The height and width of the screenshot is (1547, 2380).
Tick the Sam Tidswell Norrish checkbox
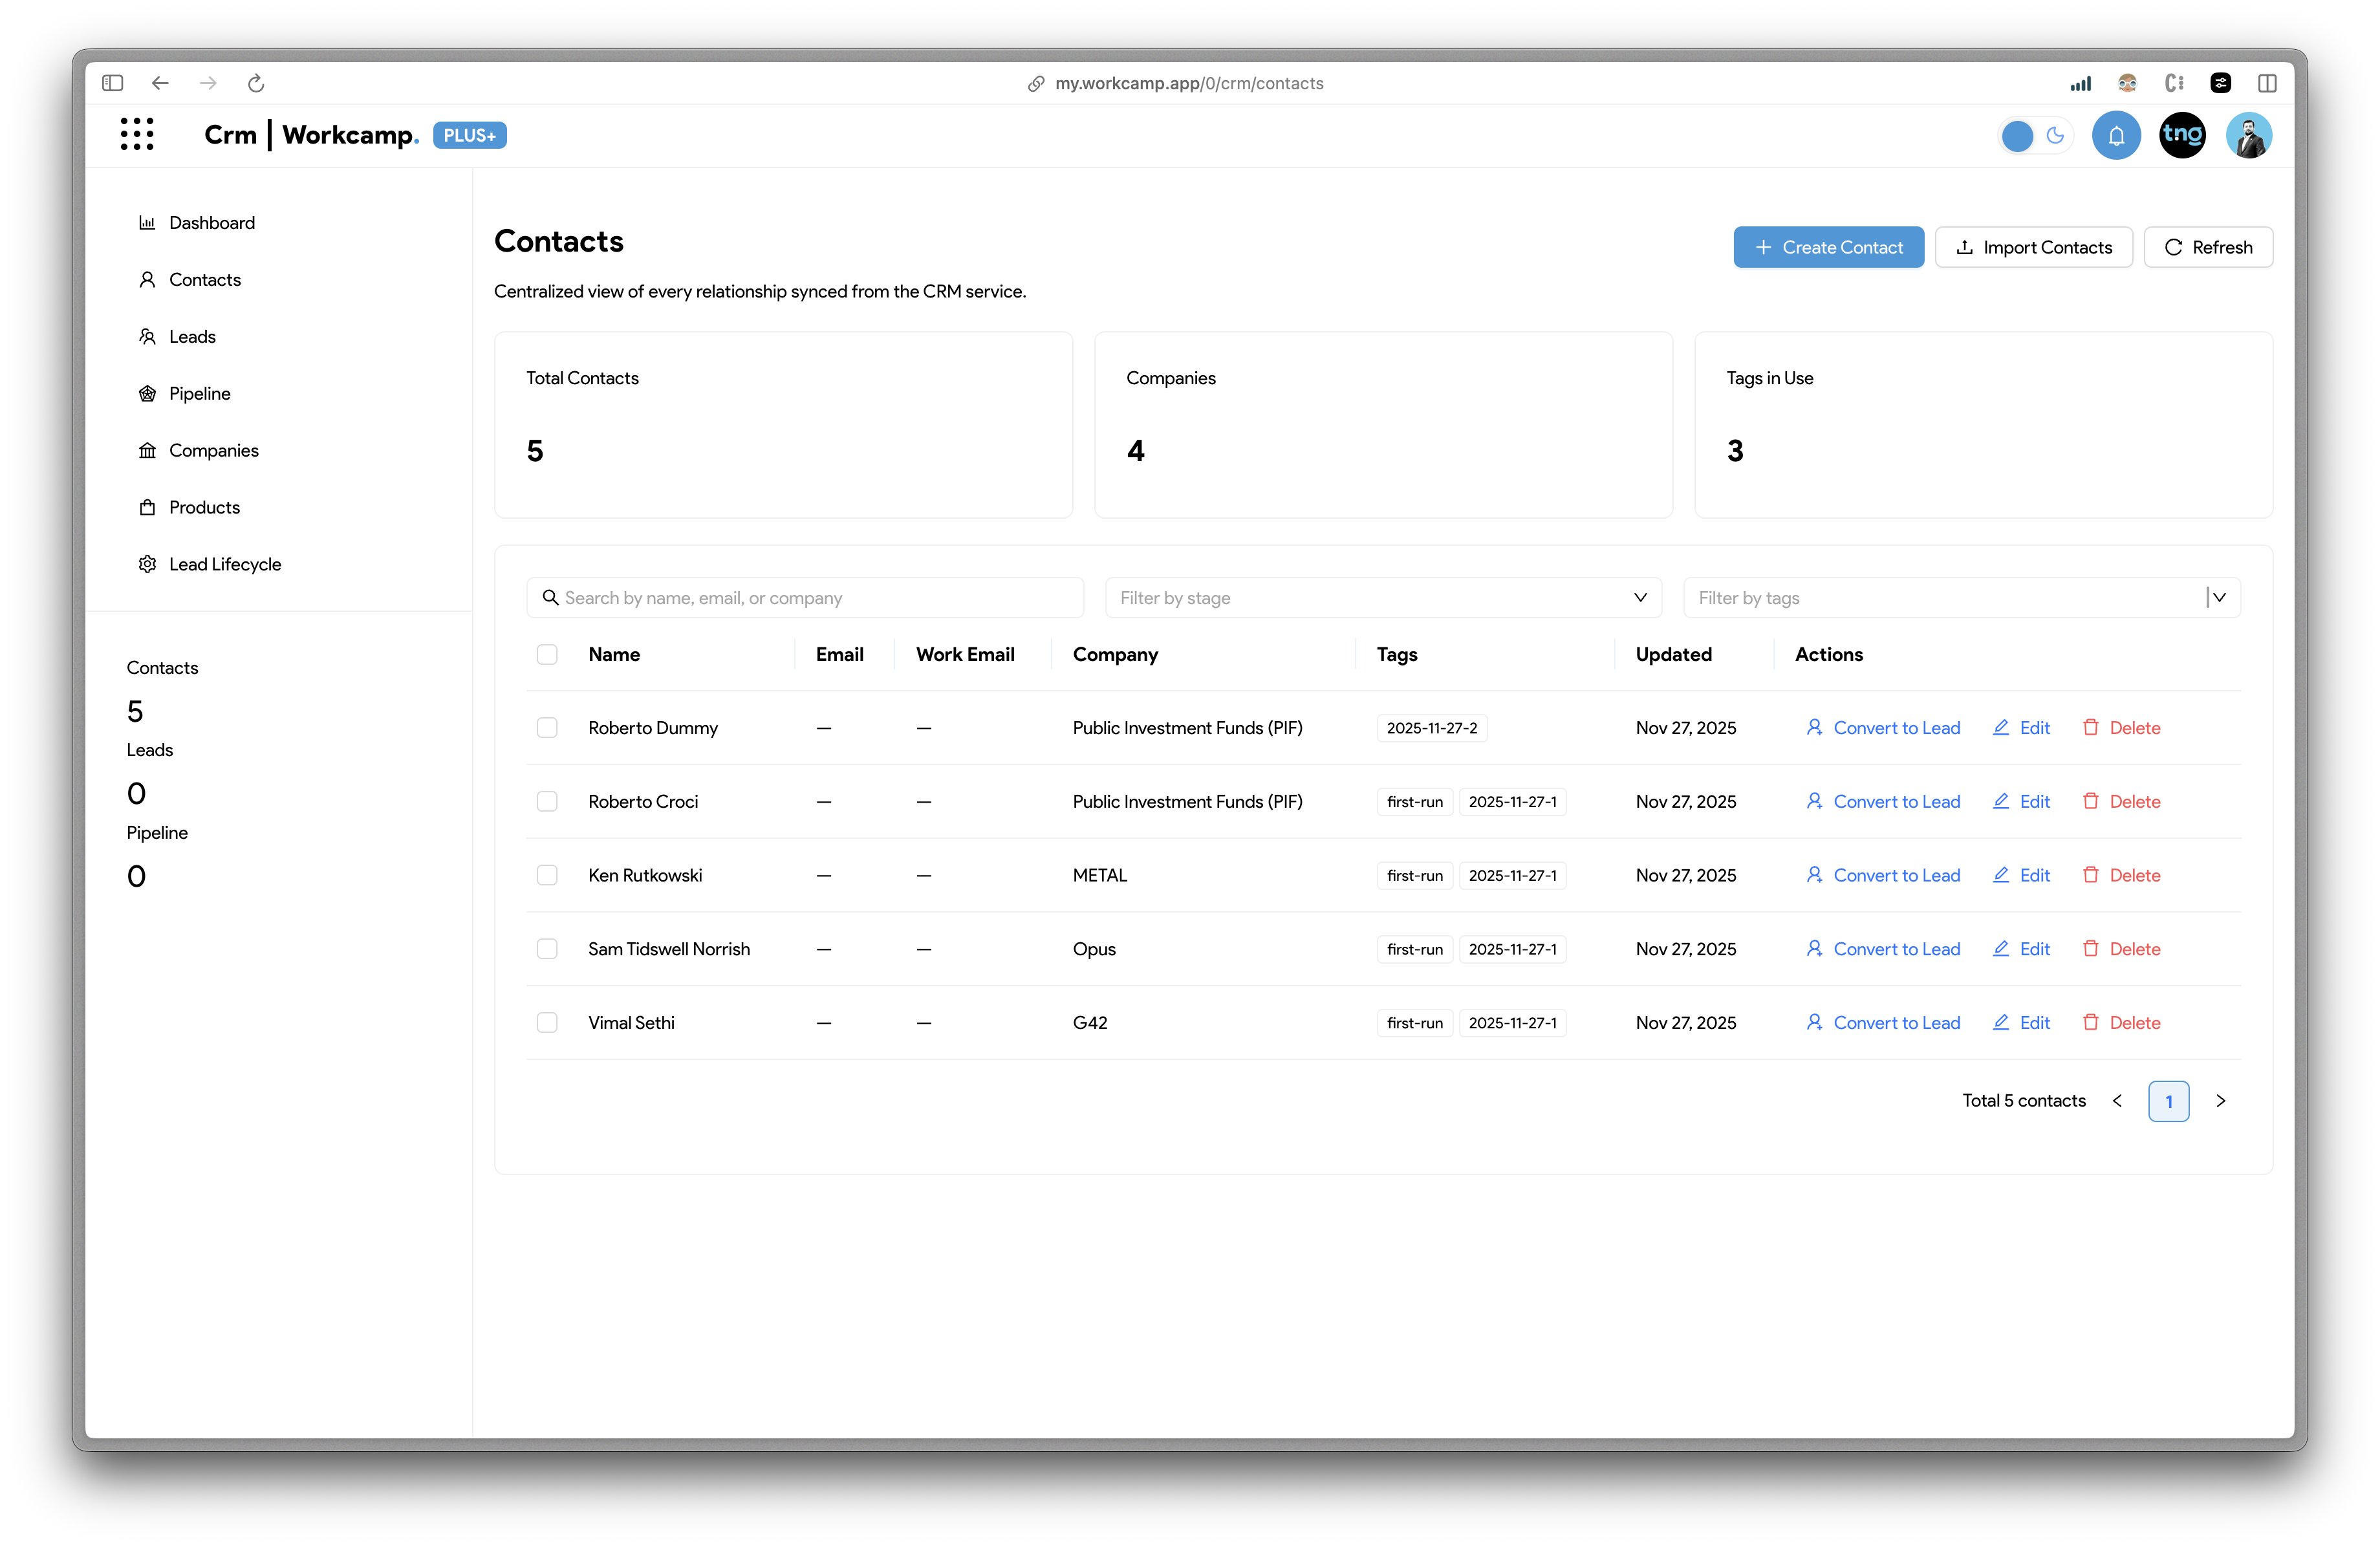coord(547,948)
